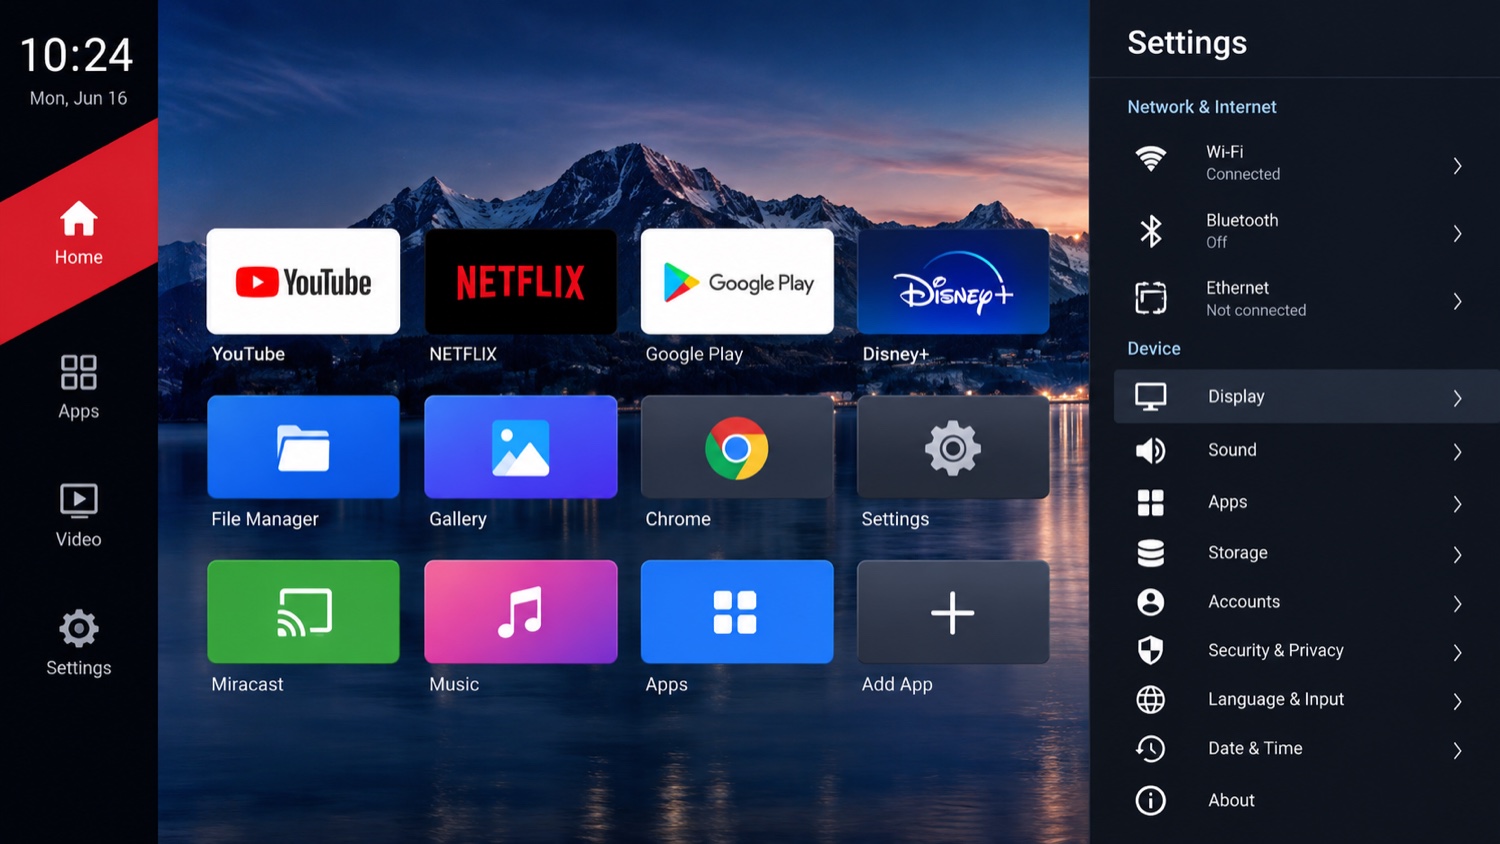Click the Date & Time clock icon
This screenshot has width=1500, height=844.
(1151, 749)
